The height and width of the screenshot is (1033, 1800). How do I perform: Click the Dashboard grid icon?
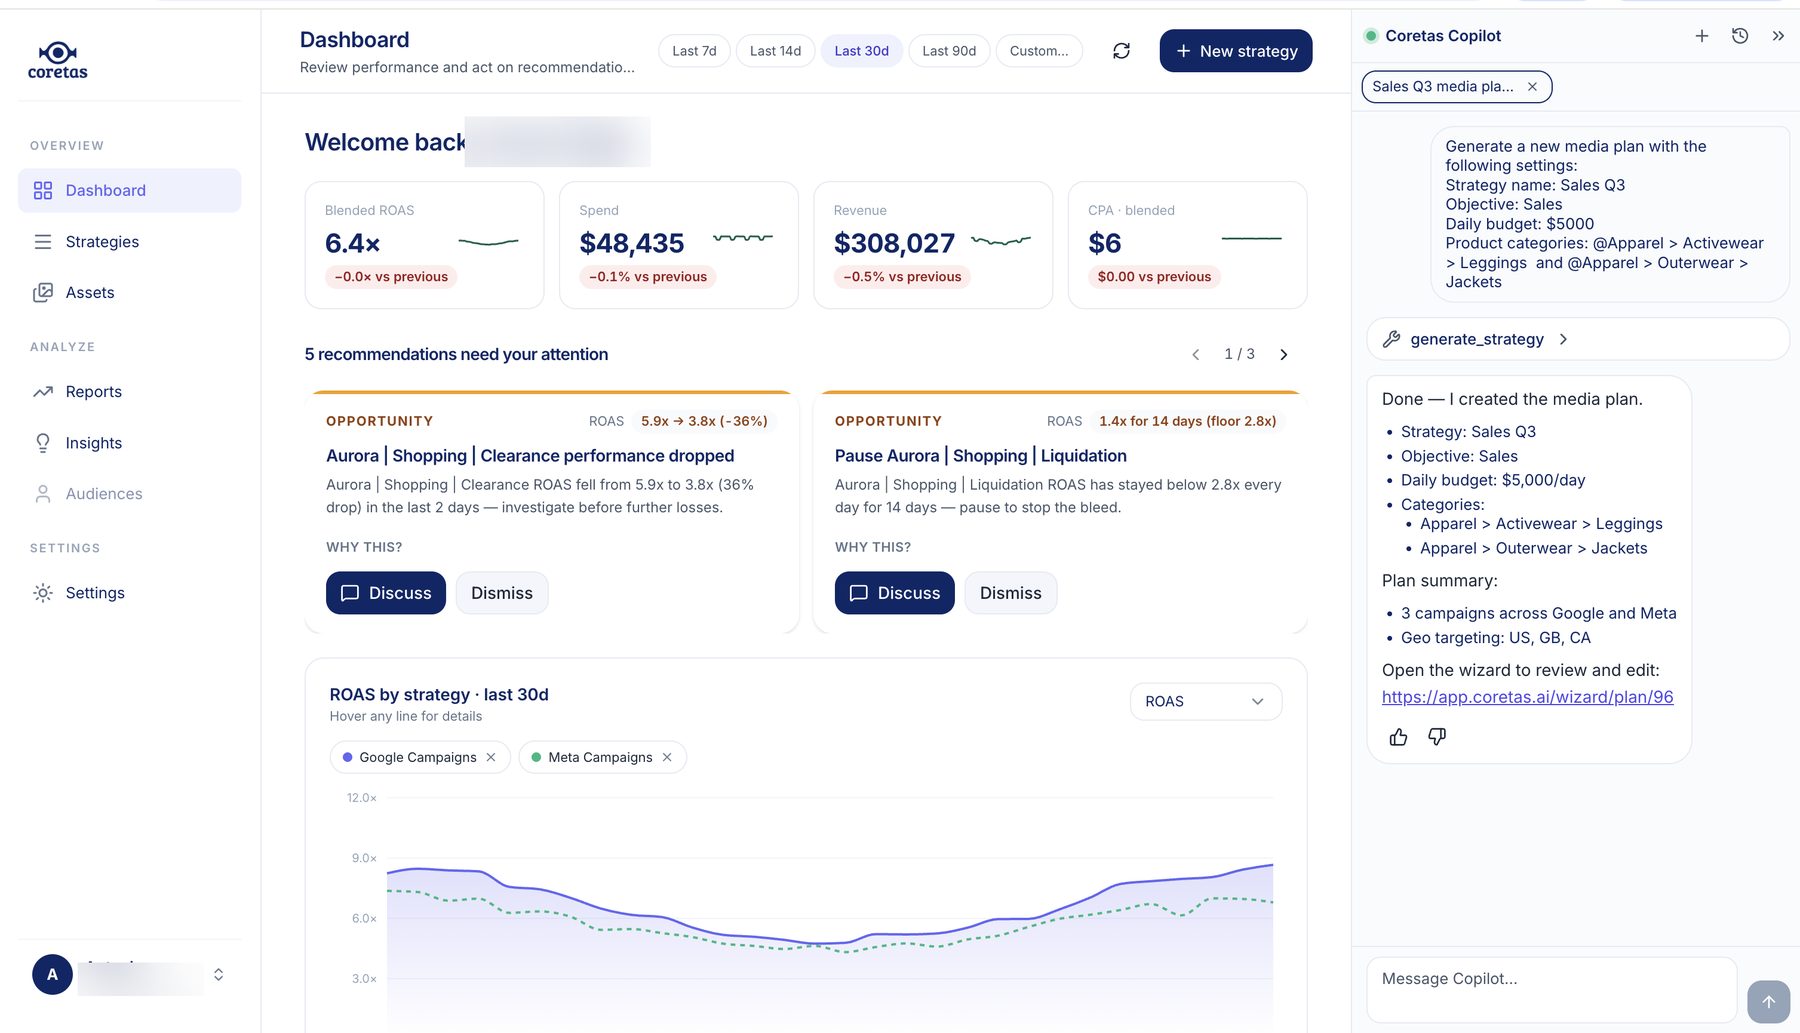tap(43, 190)
